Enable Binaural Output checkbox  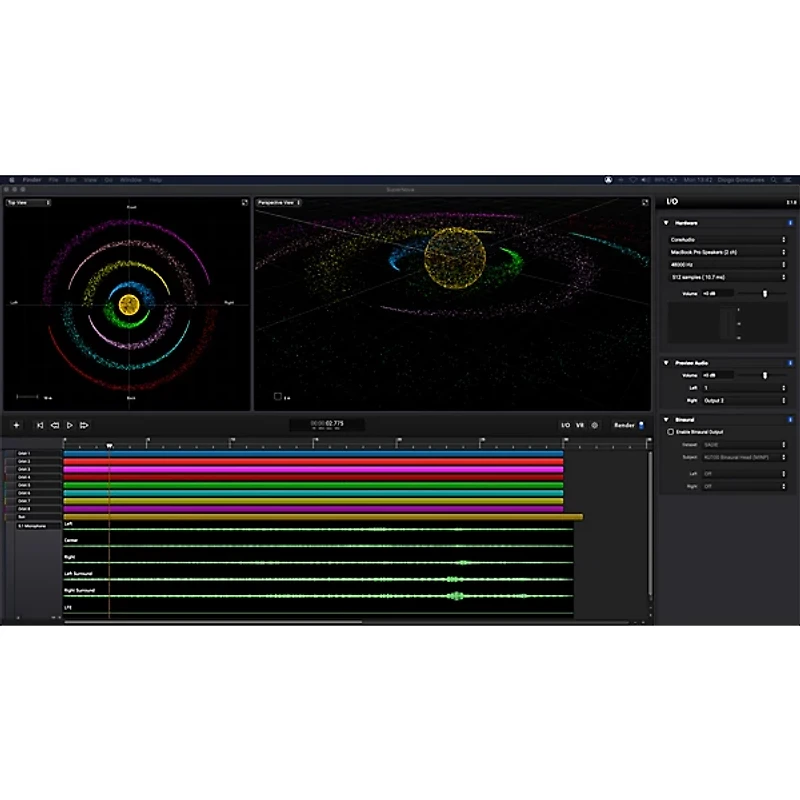[671, 431]
